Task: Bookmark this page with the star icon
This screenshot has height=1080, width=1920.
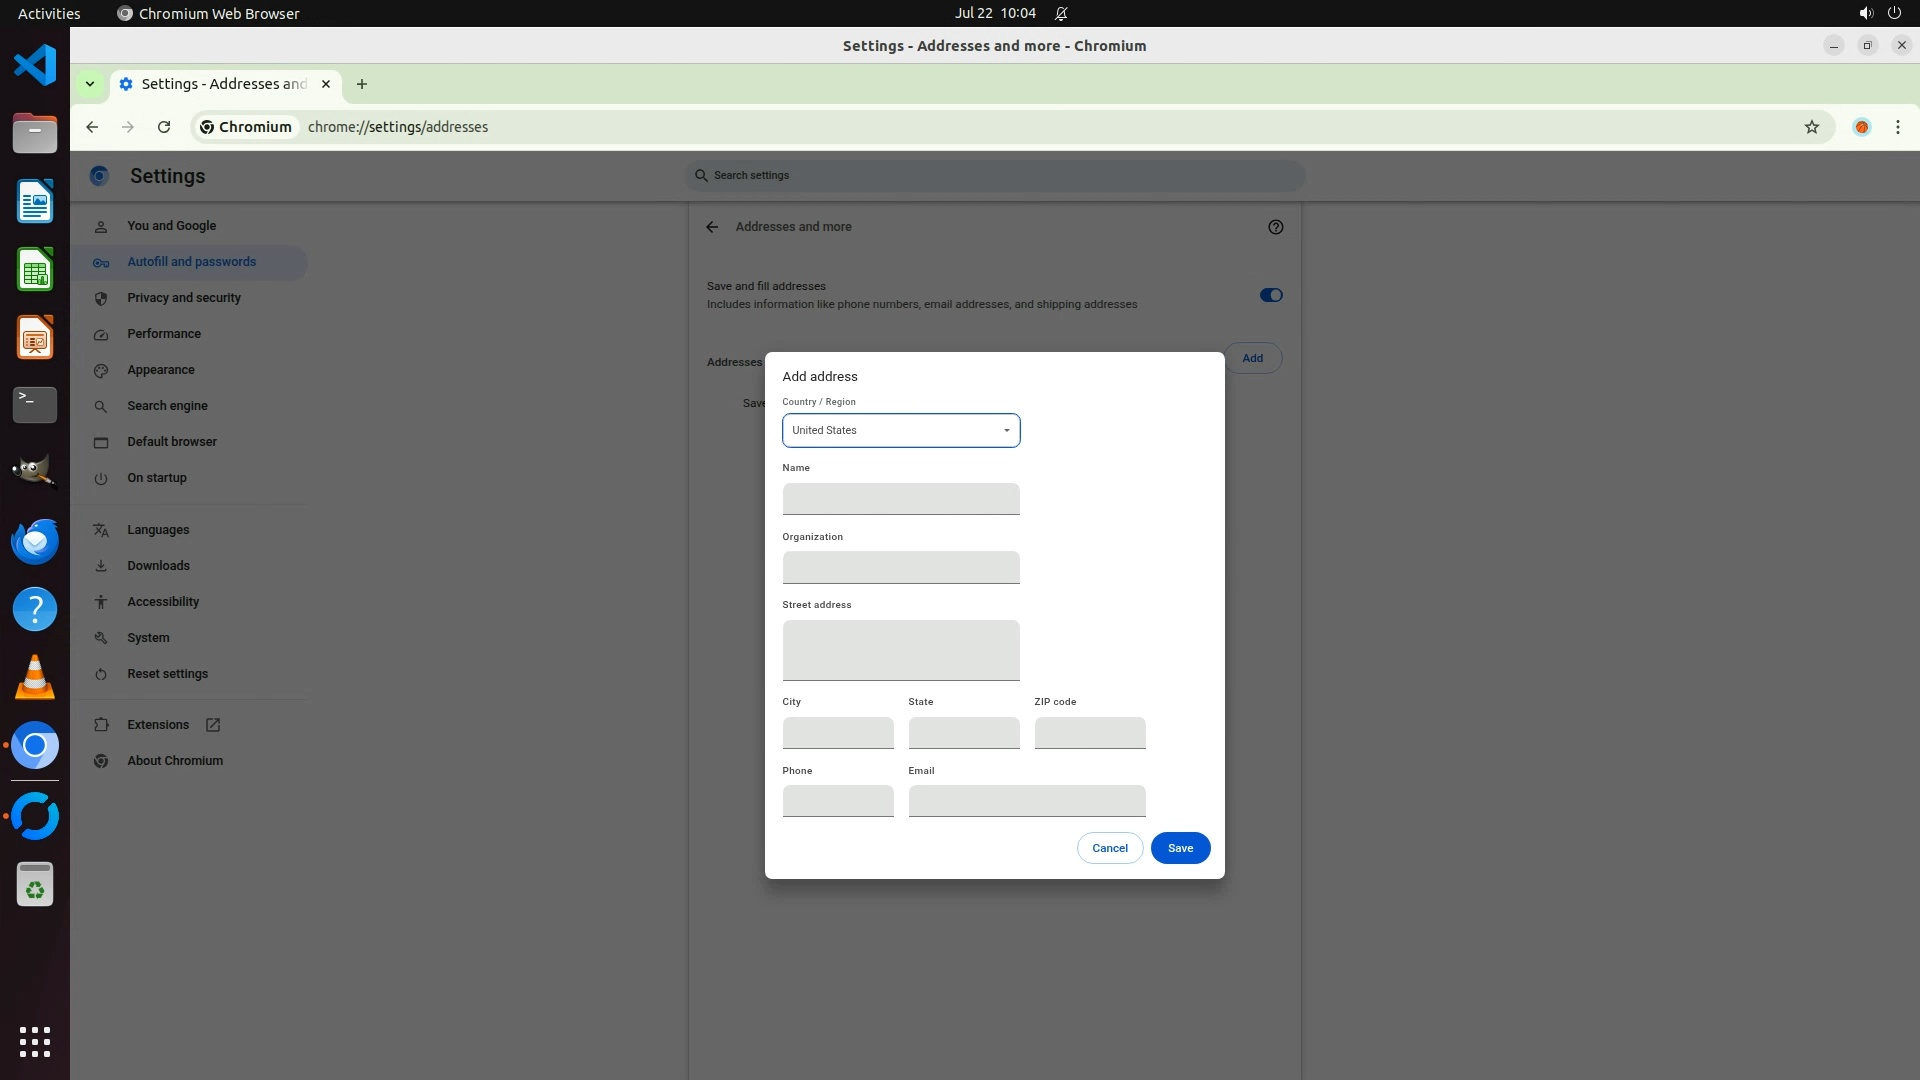Action: pos(1811,127)
